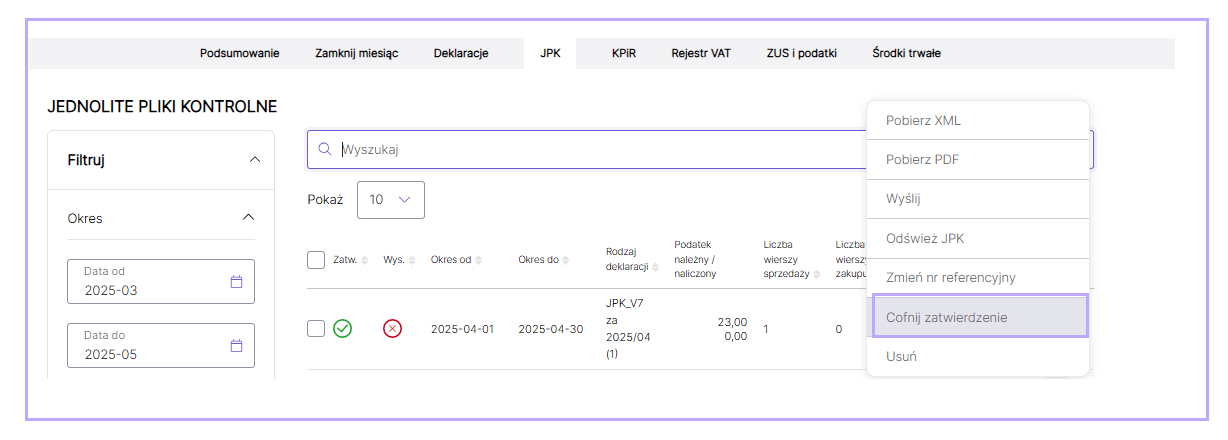Open the Podsumowanie tab
Screen dimensions: 1228x440
tap(239, 53)
